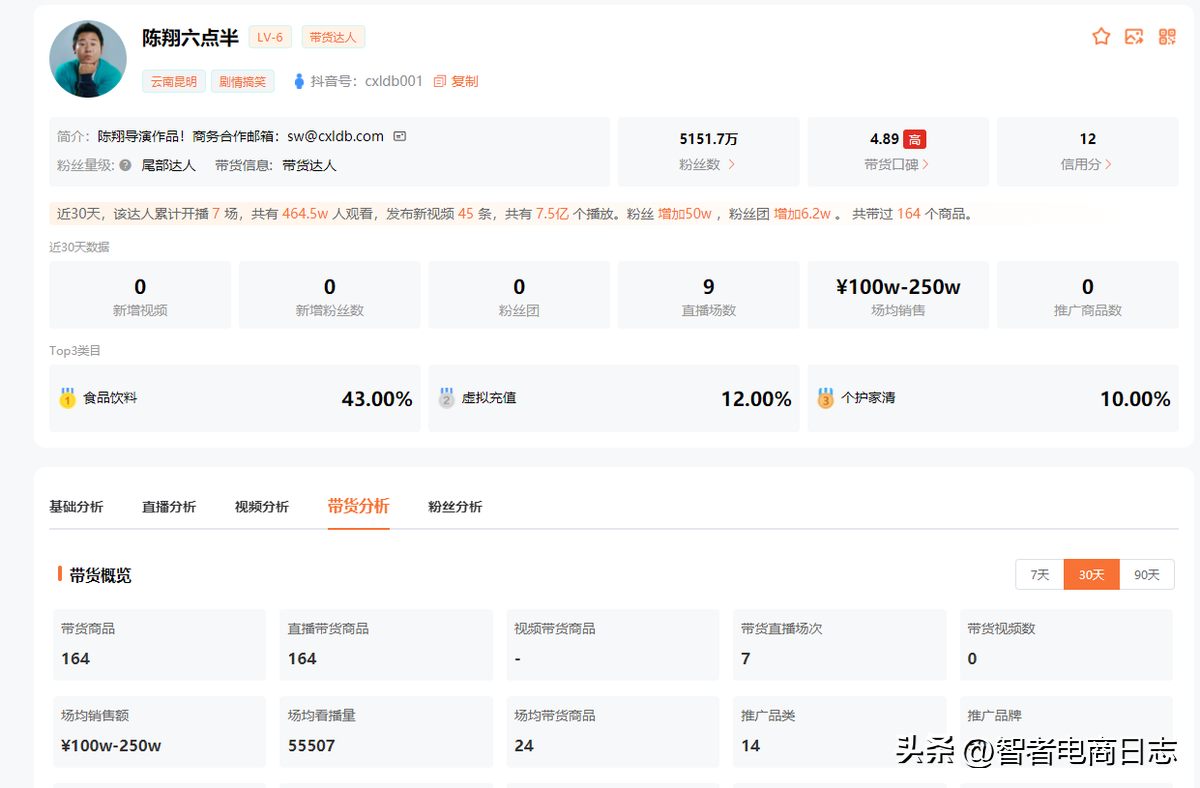Click the gold medal icon for 食品饮料
The image size is (1200, 788).
[68, 398]
